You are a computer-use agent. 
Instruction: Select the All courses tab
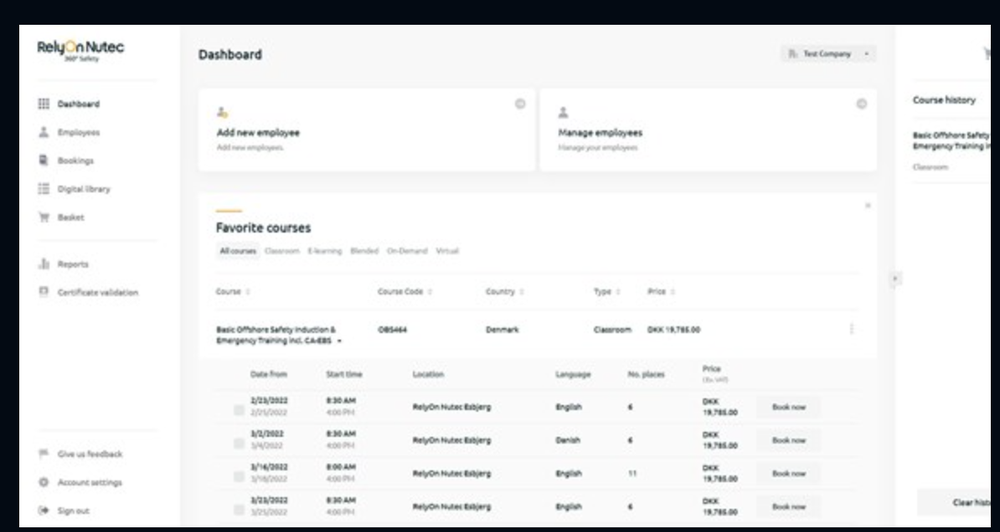(x=238, y=251)
